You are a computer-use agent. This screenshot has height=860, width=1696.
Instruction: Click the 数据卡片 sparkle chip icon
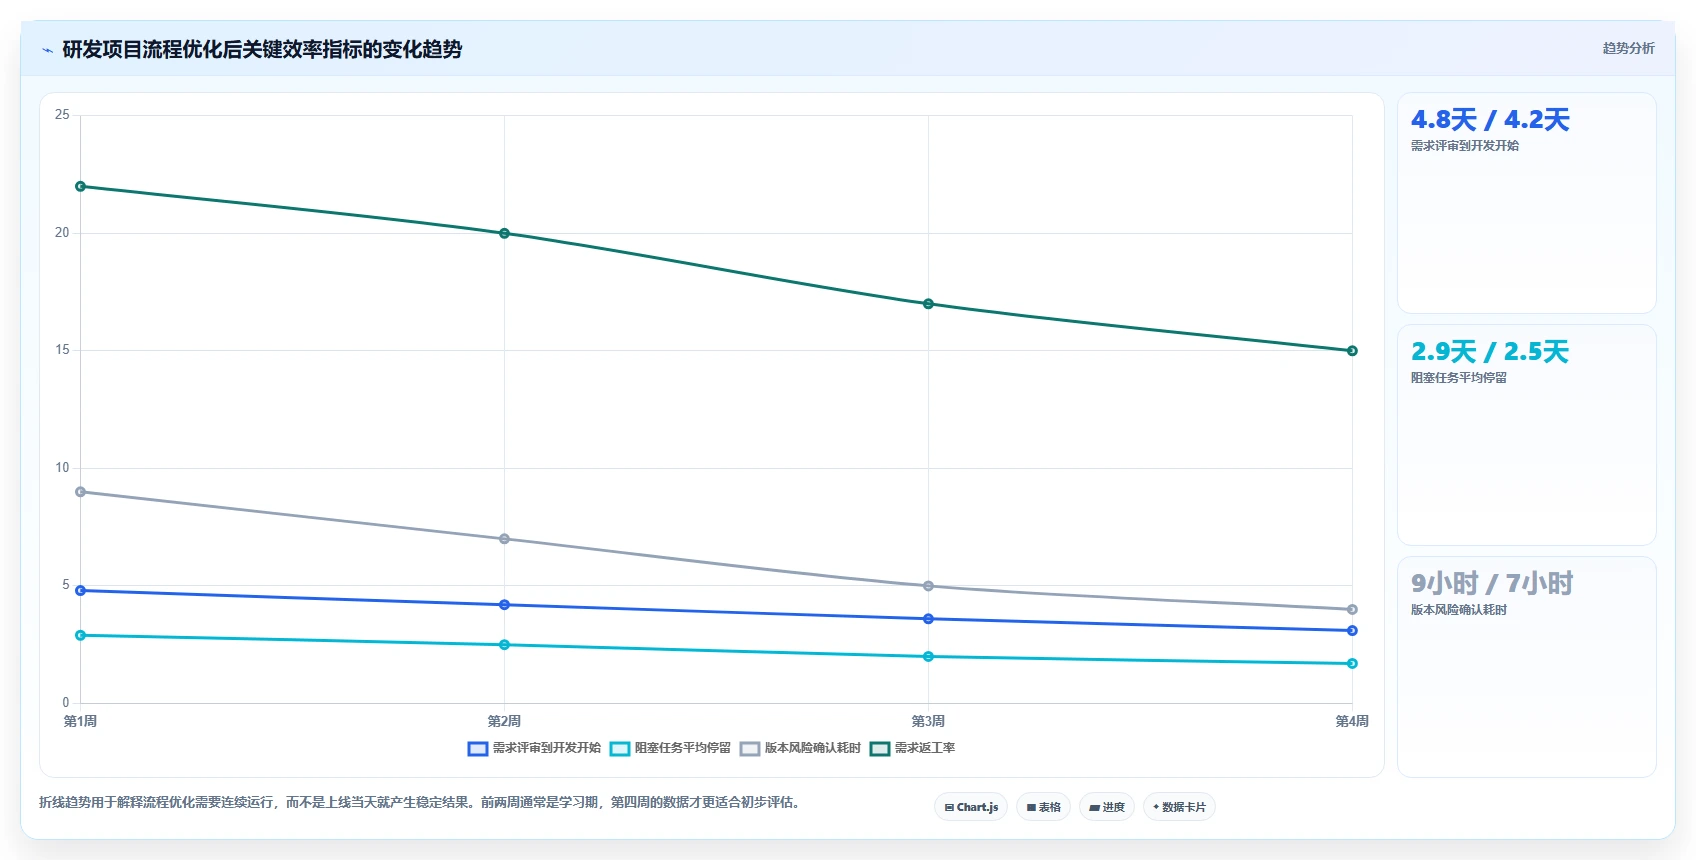pyautogui.click(x=1156, y=807)
